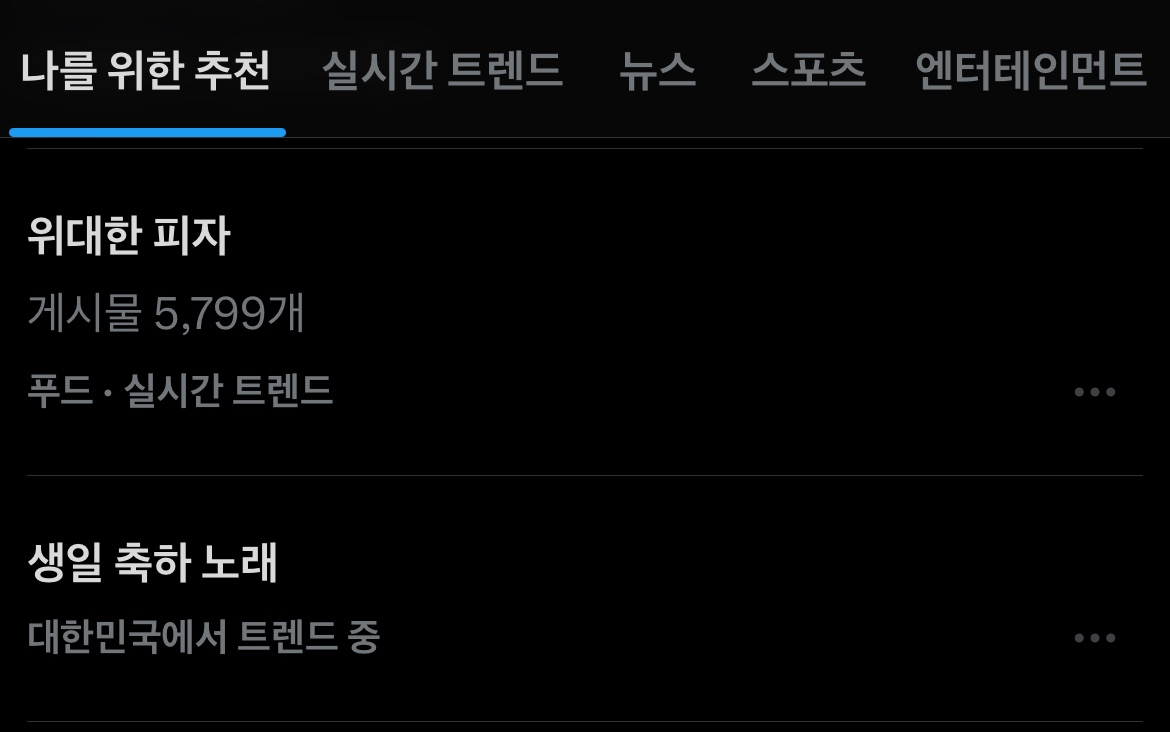Click the 푸드 · 실시간 트렌드 category label
This screenshot has width=1170, height=732.
tap(180, 390)
